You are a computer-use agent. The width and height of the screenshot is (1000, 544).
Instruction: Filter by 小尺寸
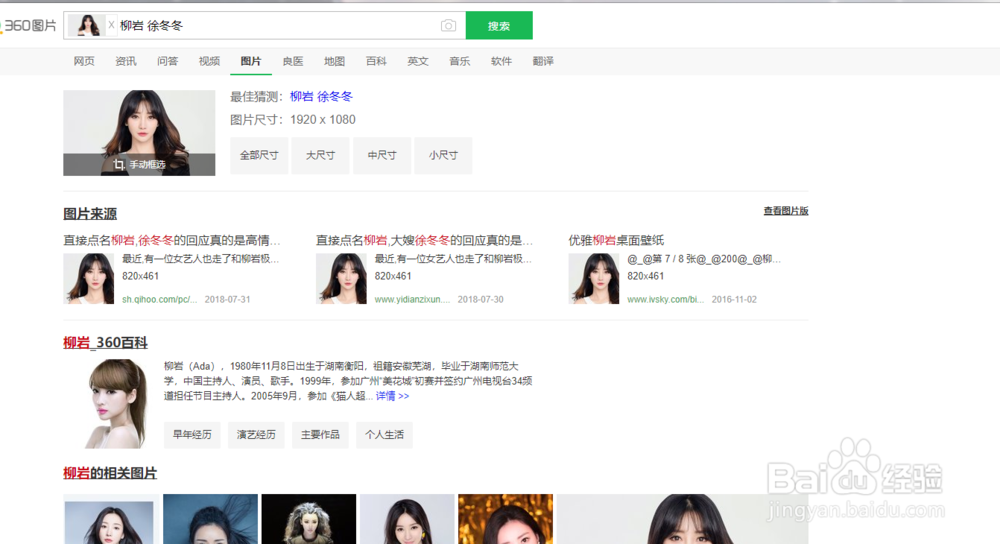point(443,155)
